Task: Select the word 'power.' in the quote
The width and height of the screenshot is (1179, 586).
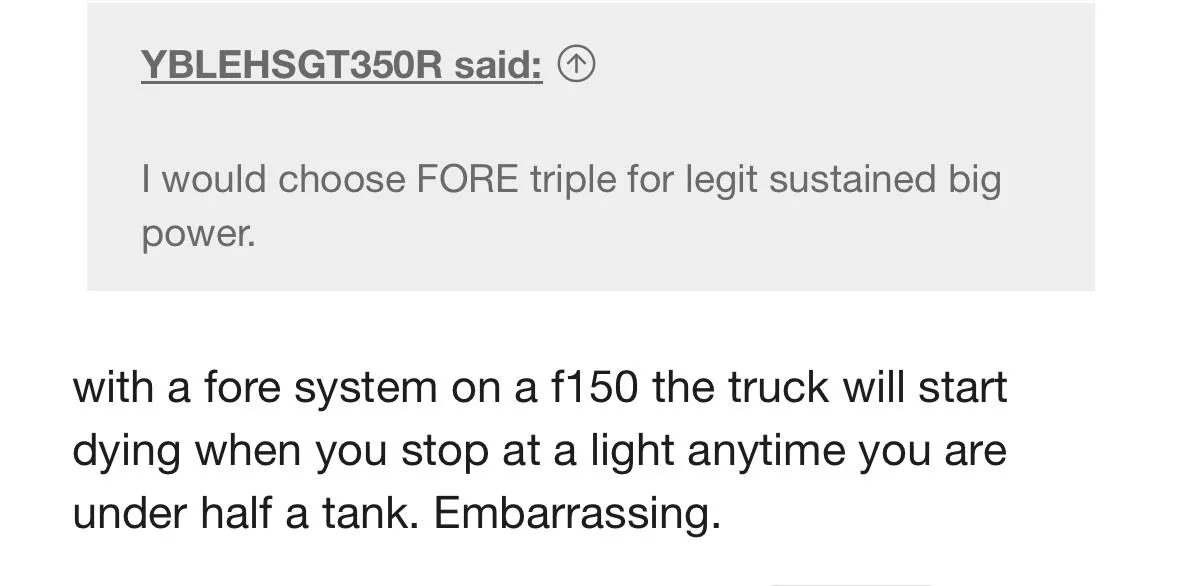Action: point(199,235)
